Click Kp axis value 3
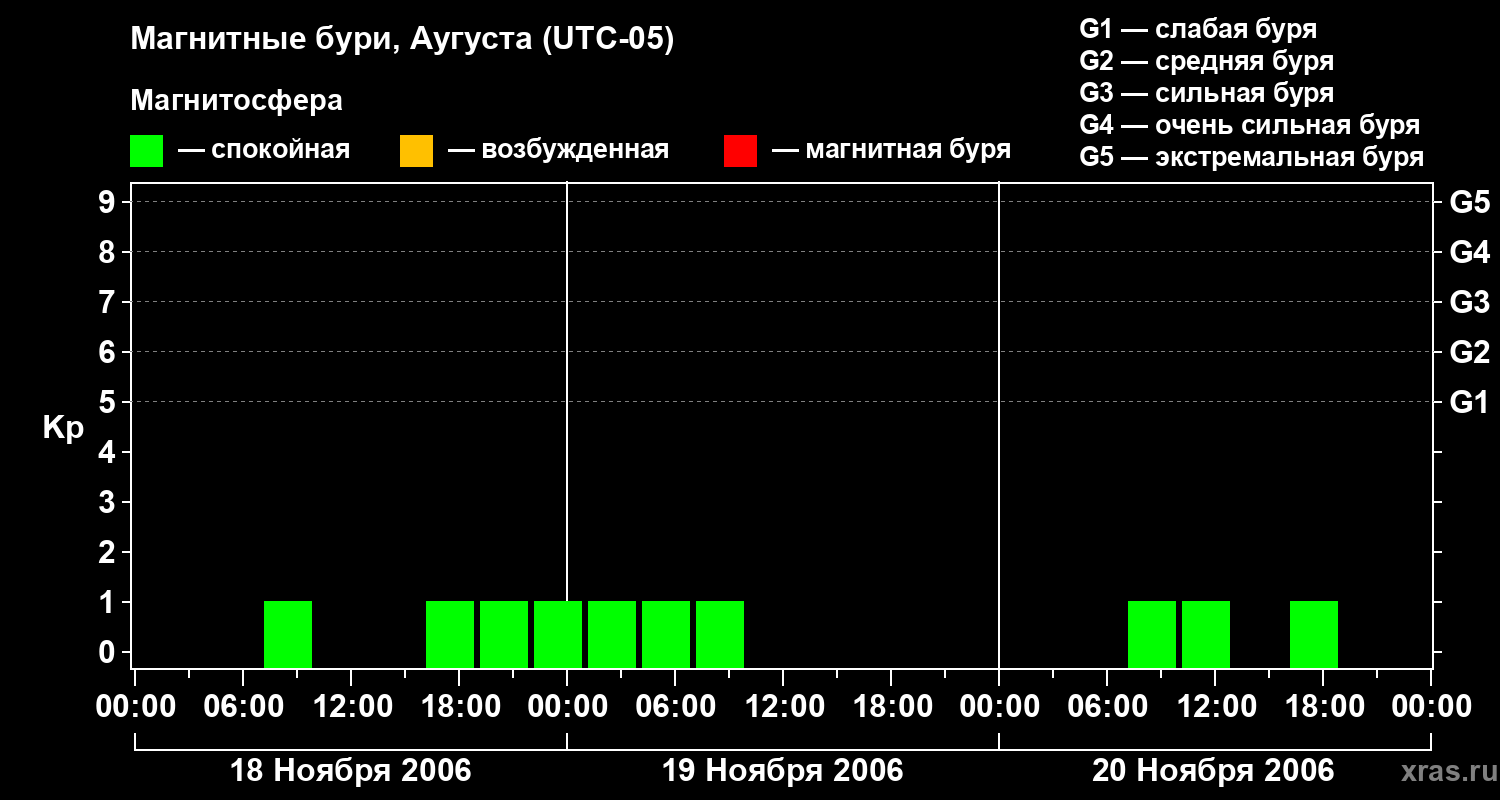 tap(109, 502)
